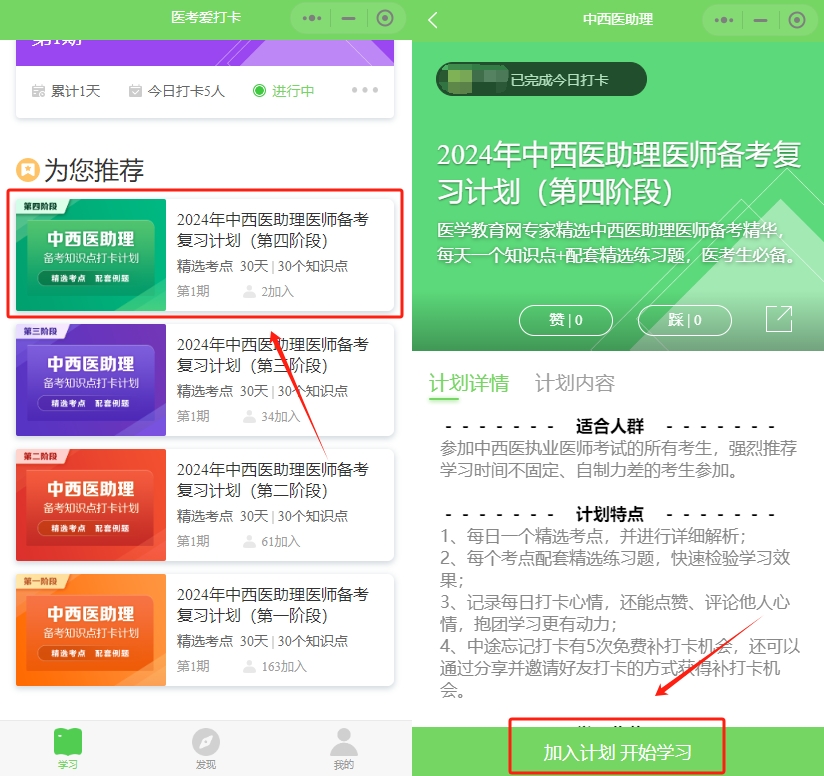Open three-dot options next to 进行中
The image size is (824, 776).
pyautogui.click(x=365, y=91)
